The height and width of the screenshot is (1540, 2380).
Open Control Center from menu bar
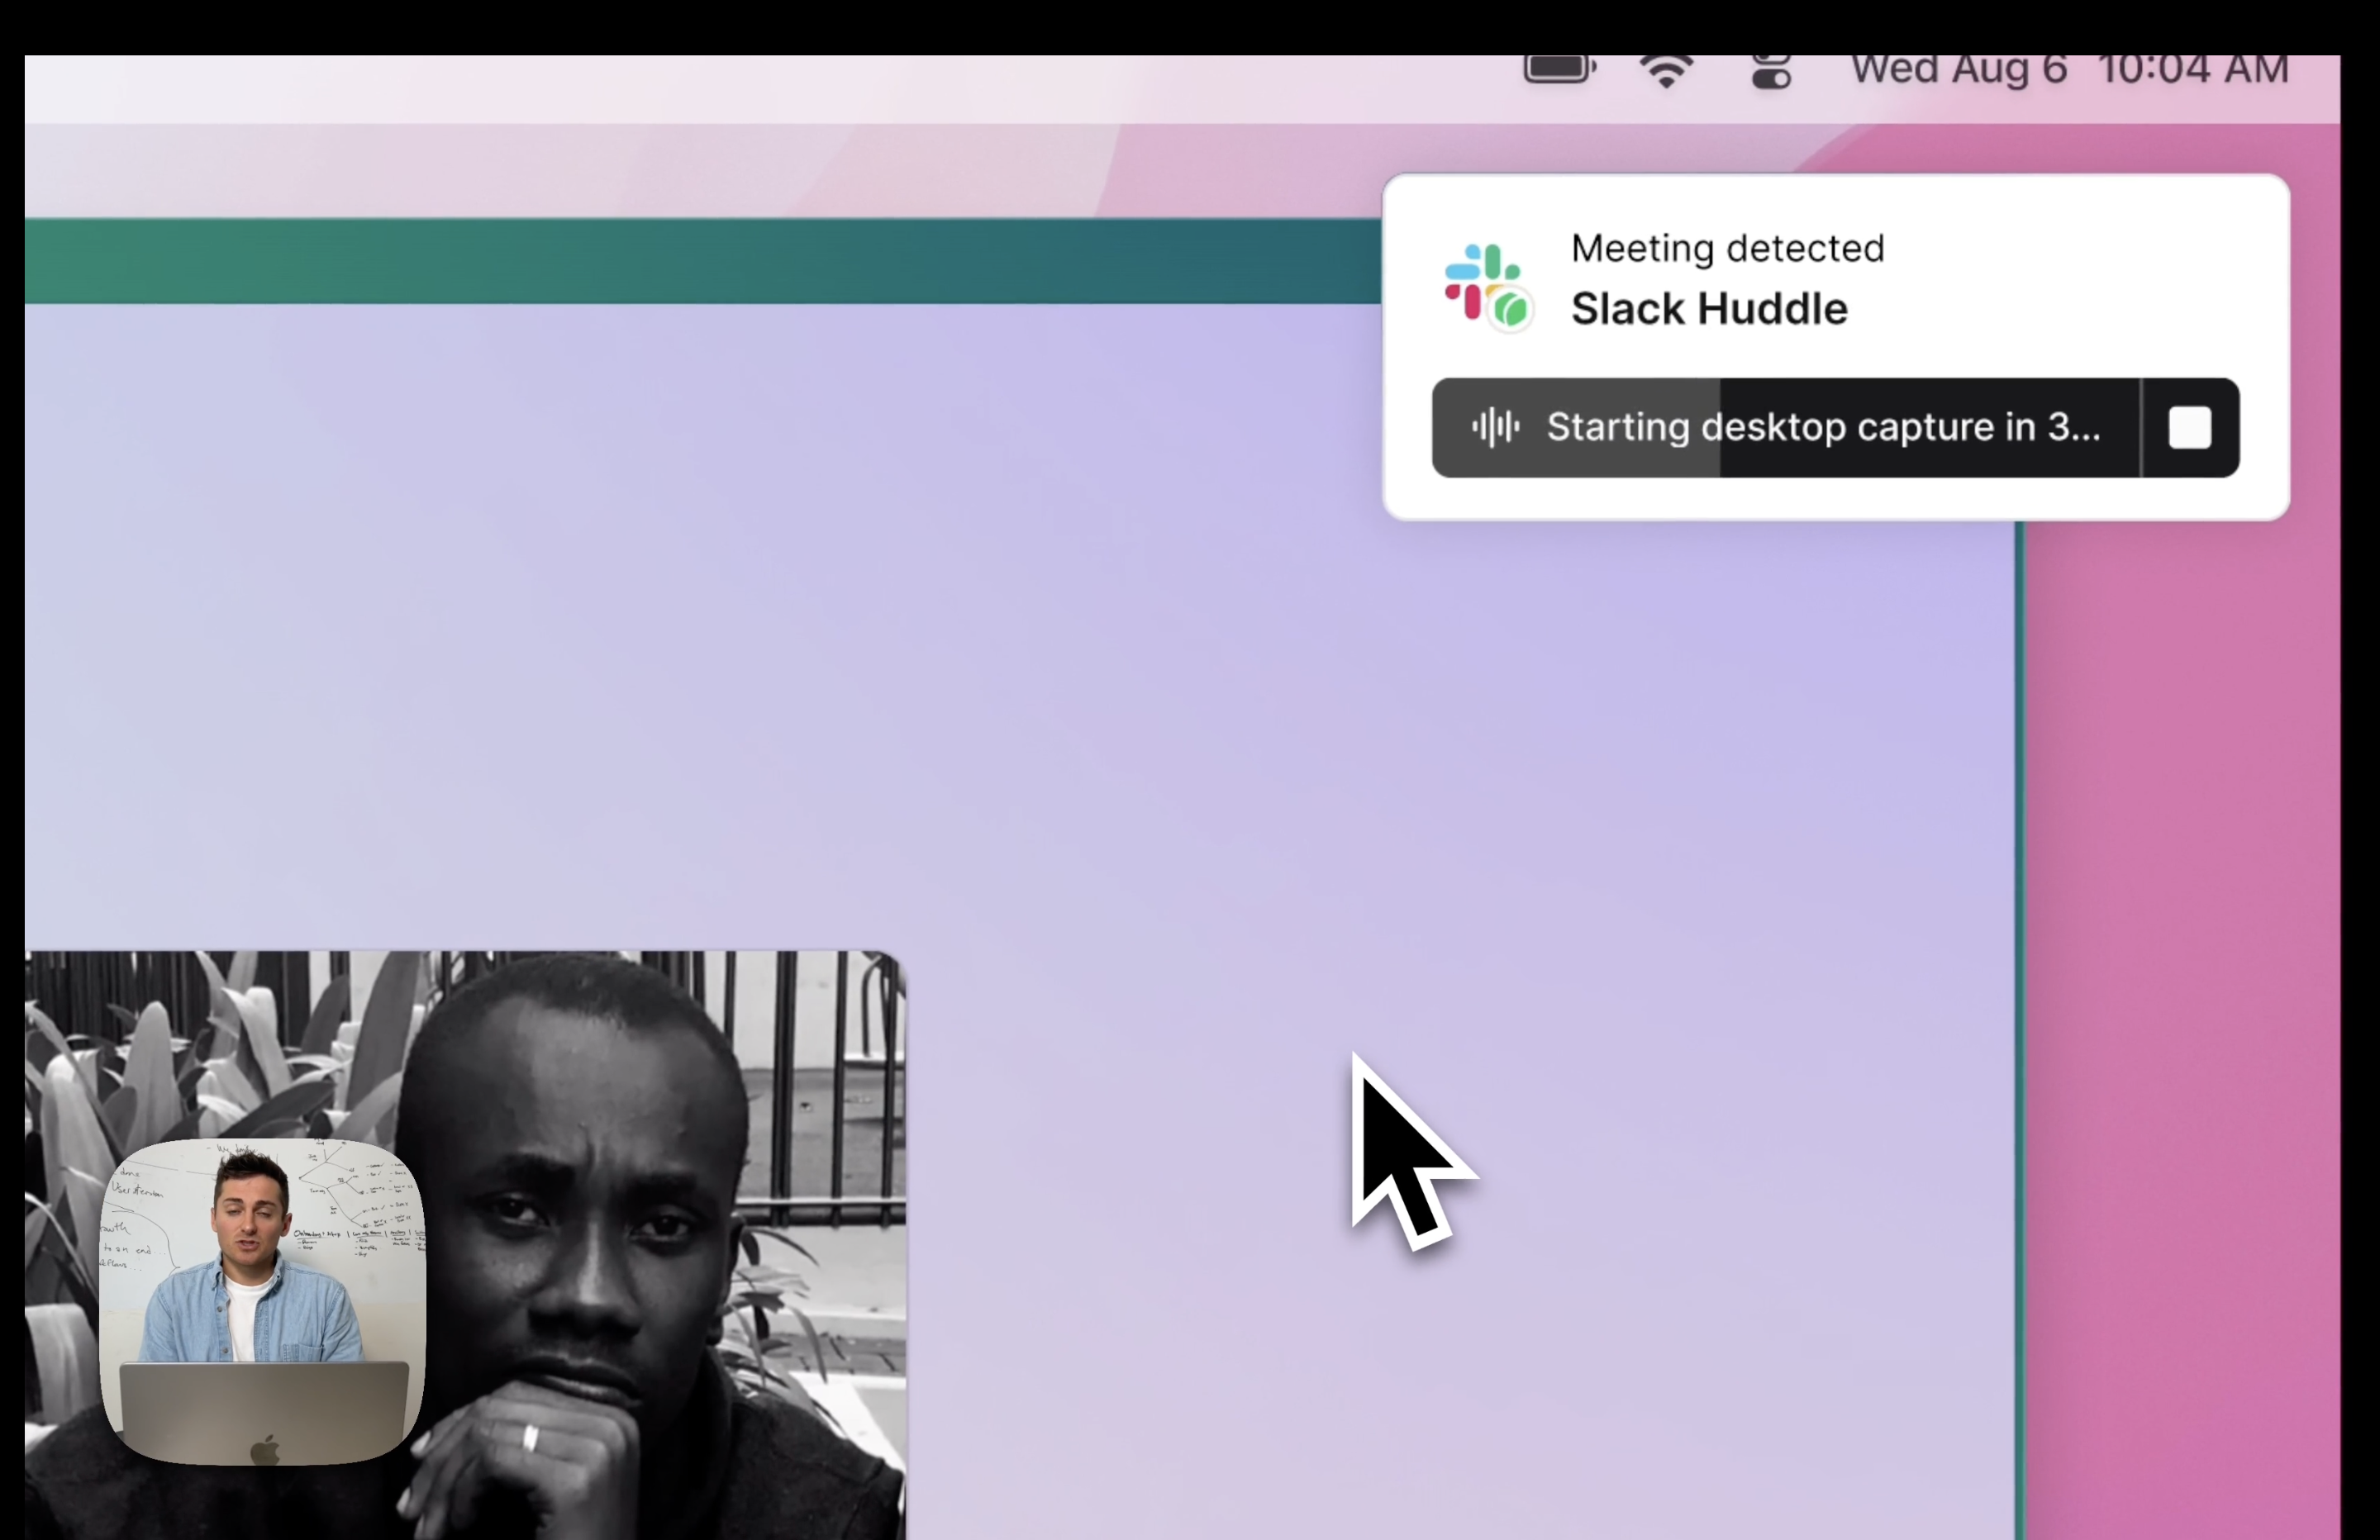[x=1771, y=73]
